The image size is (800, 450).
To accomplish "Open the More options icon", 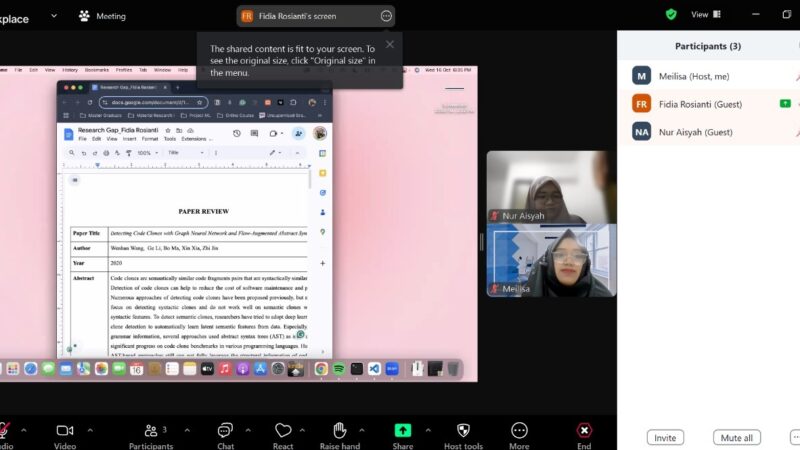I will coord(519,430).
